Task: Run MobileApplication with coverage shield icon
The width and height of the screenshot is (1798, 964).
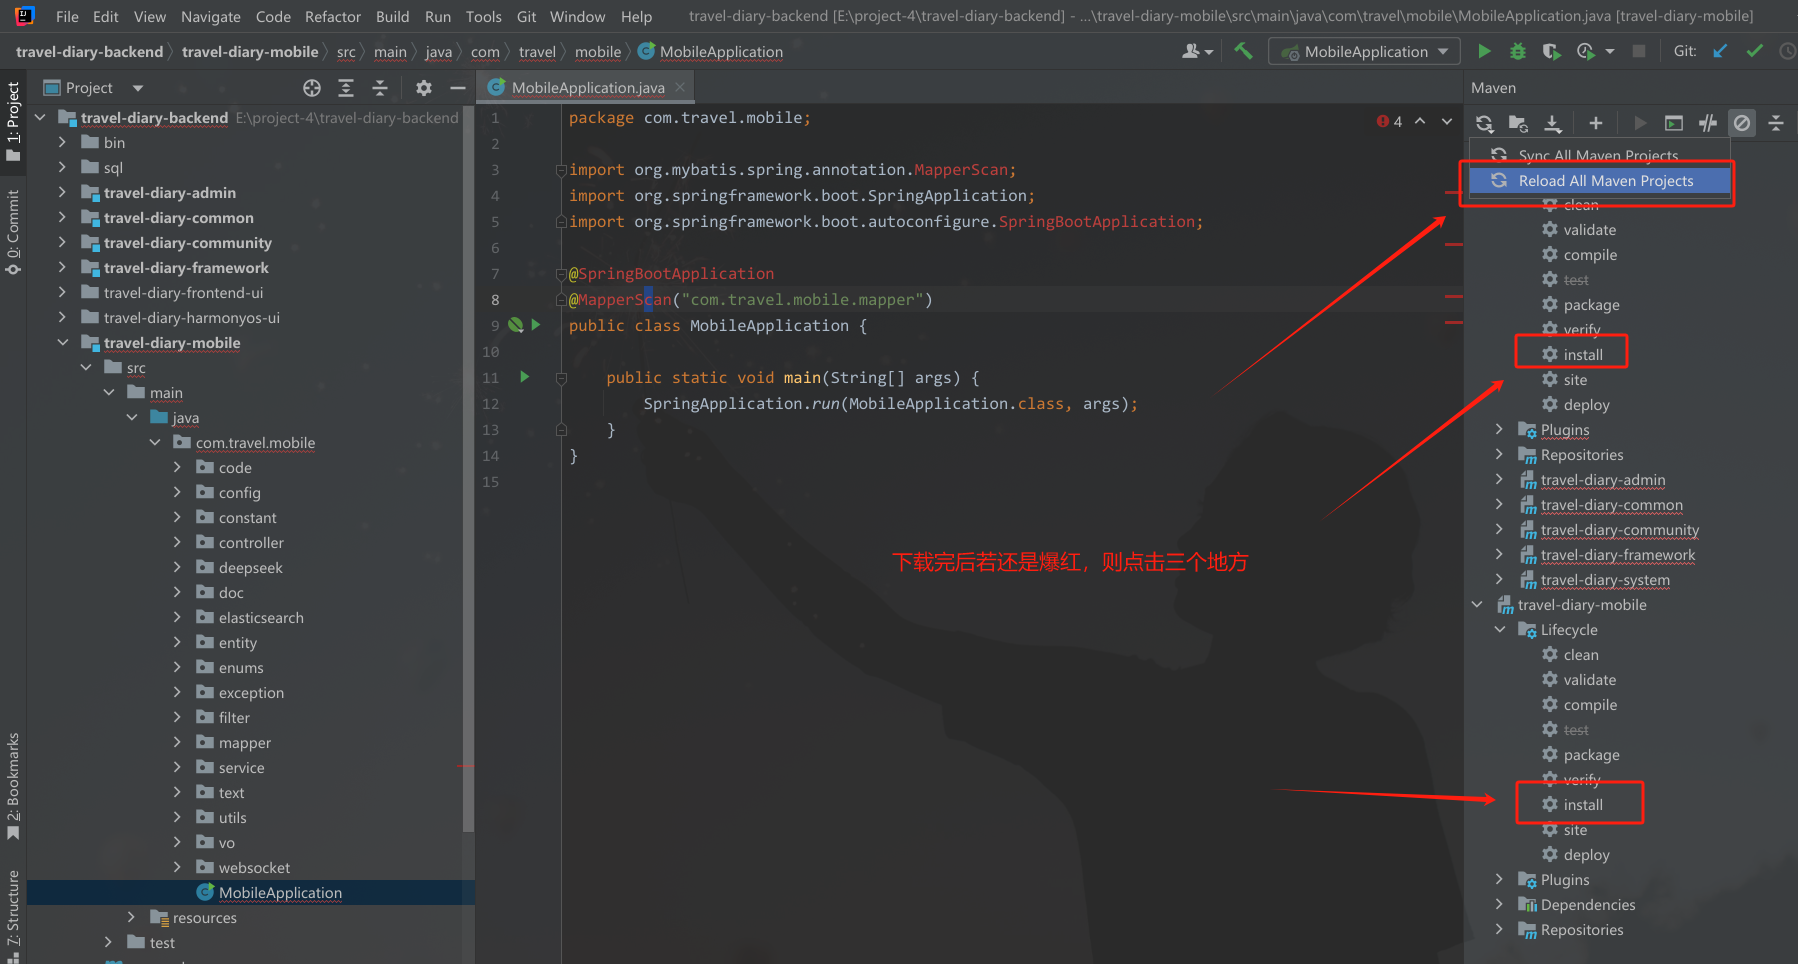Action: pos(1551,51)
